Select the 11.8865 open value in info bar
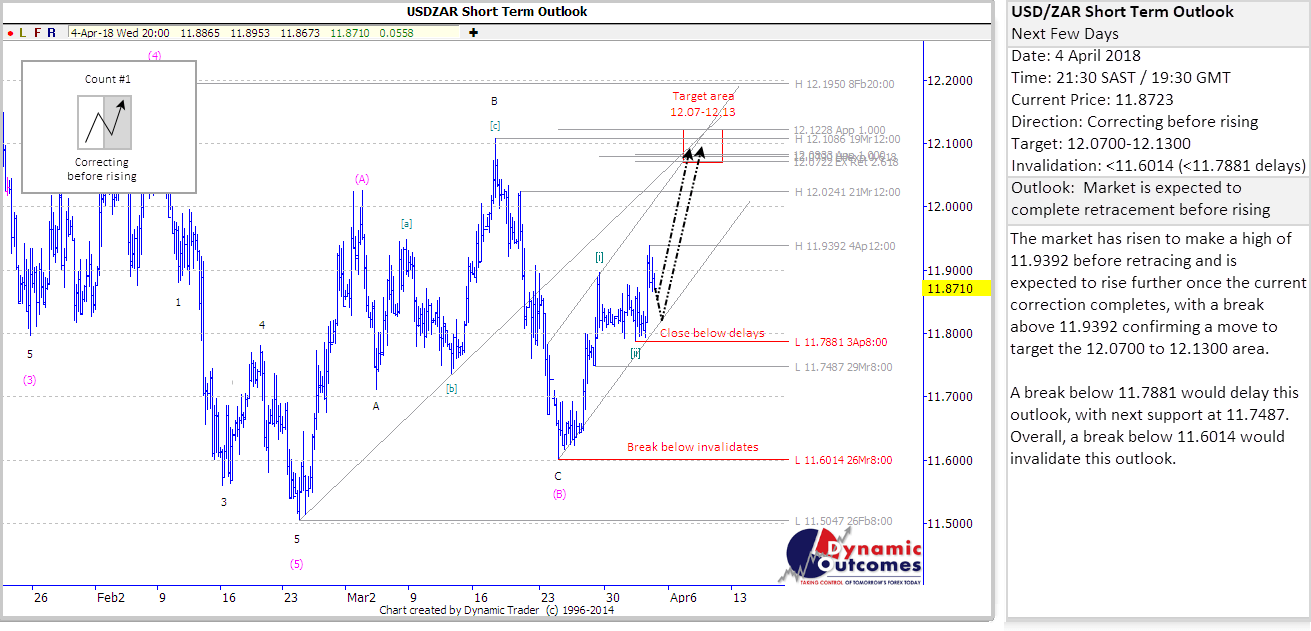The width and height of the screenshot is (1311, 631). pos(199,33)
